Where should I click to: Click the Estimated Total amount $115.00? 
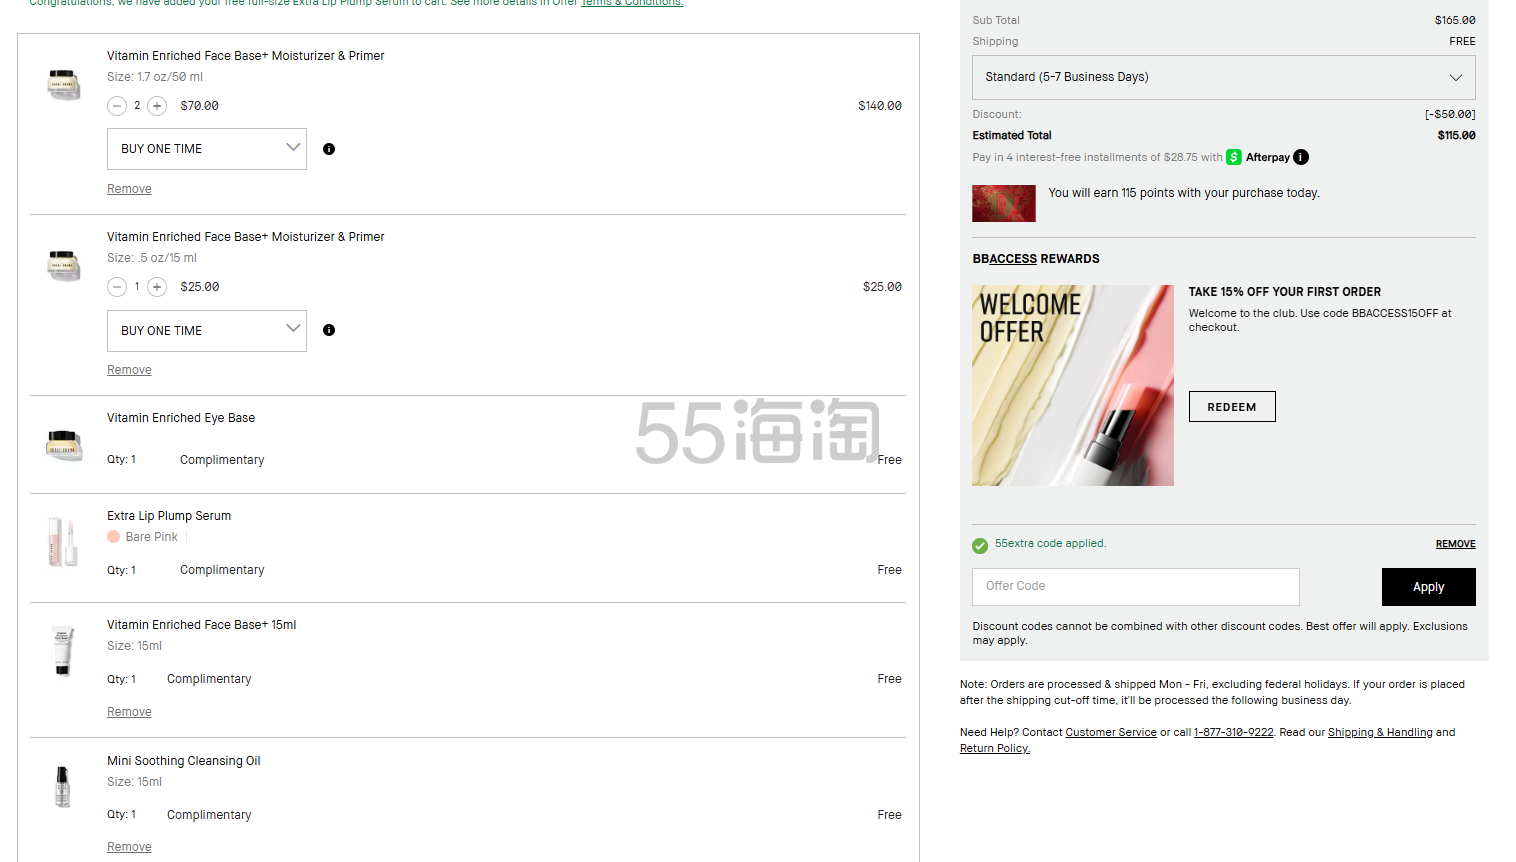tap(1457, 136)
